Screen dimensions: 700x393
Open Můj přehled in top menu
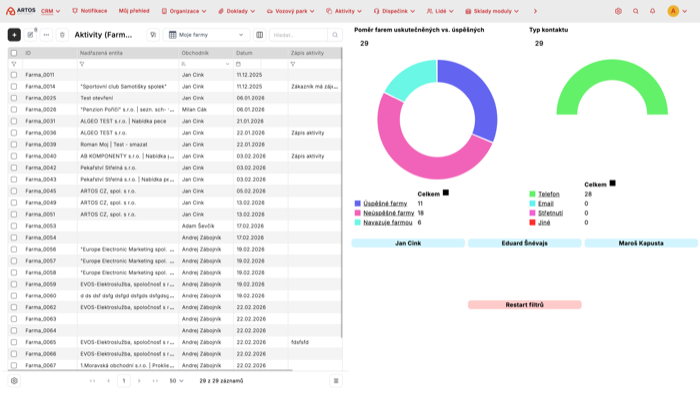pos(134,11)
